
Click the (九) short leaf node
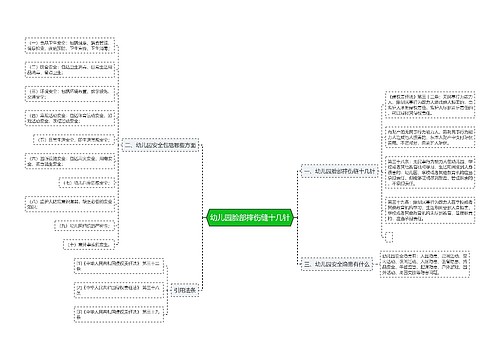click(84, 226)
